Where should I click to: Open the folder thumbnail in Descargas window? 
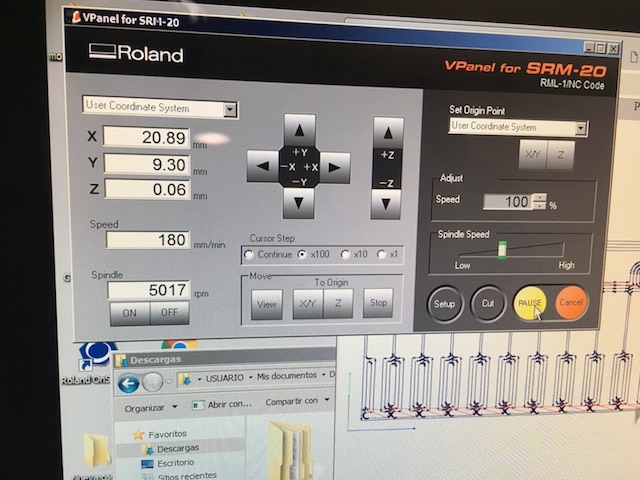point(291,450)
